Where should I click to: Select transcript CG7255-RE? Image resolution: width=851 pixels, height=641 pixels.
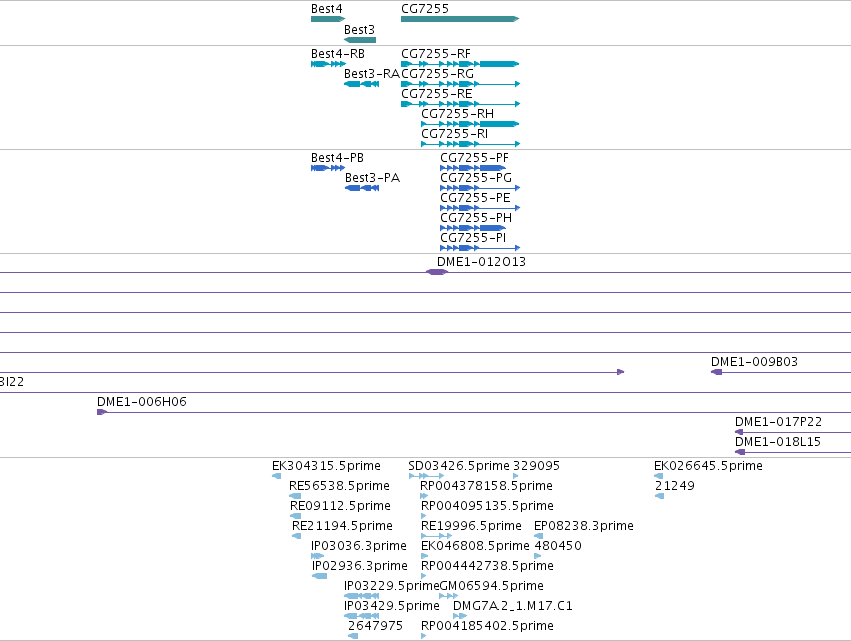click(x=461, y=104)
